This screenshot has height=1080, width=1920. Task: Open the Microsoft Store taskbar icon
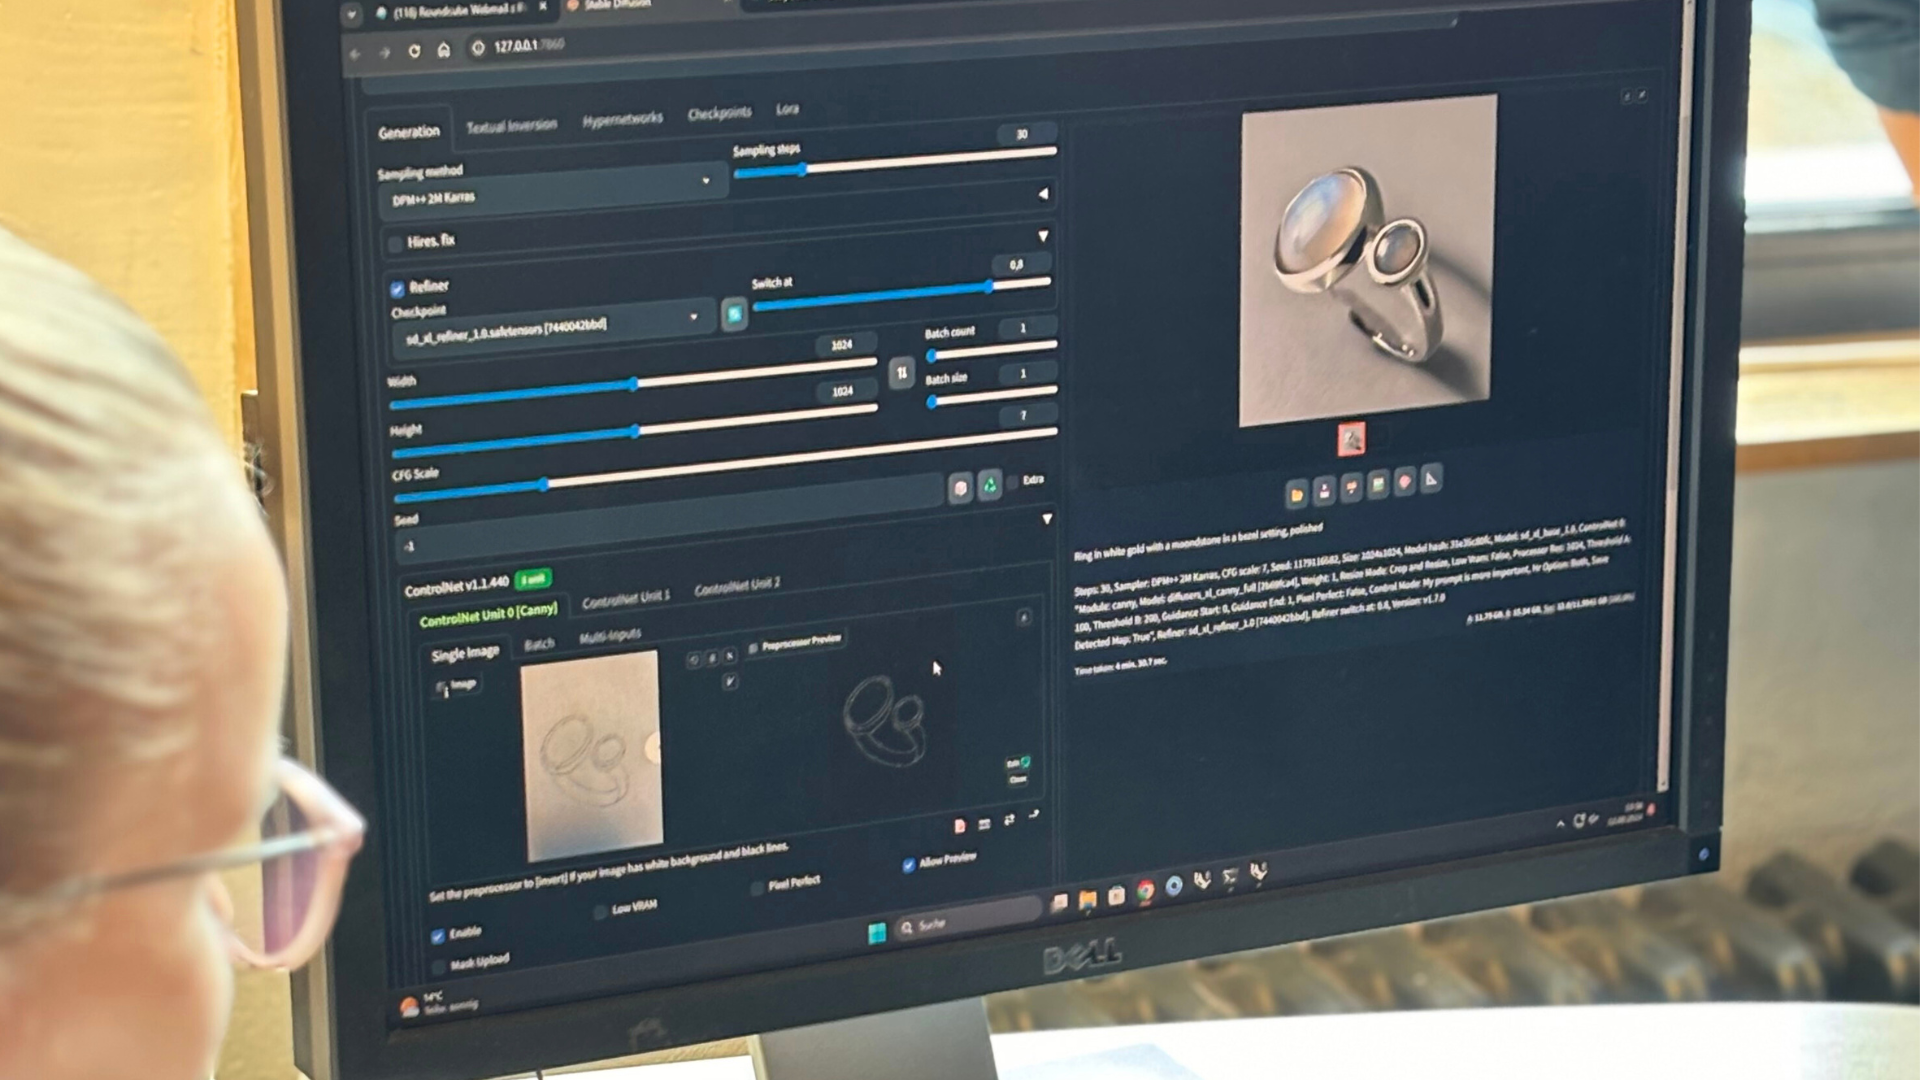pyautogui.click(x=1116, y=894)
